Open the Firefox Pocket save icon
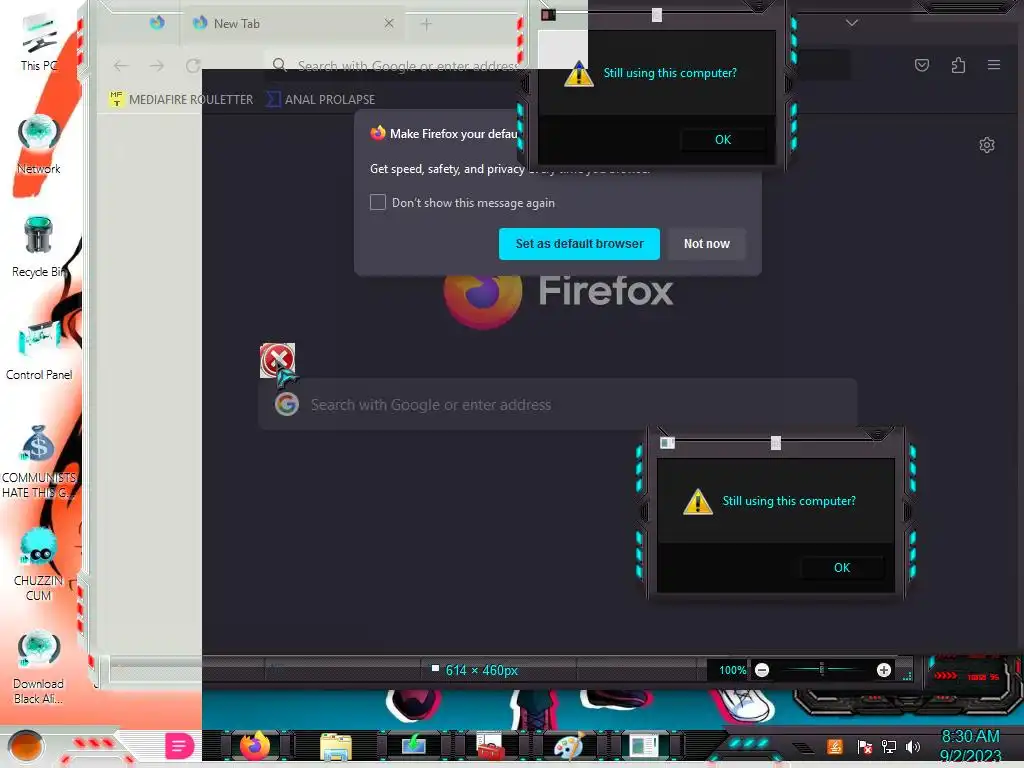The height and width of the screenshot is (768, 1024). [x=922, y=65]
